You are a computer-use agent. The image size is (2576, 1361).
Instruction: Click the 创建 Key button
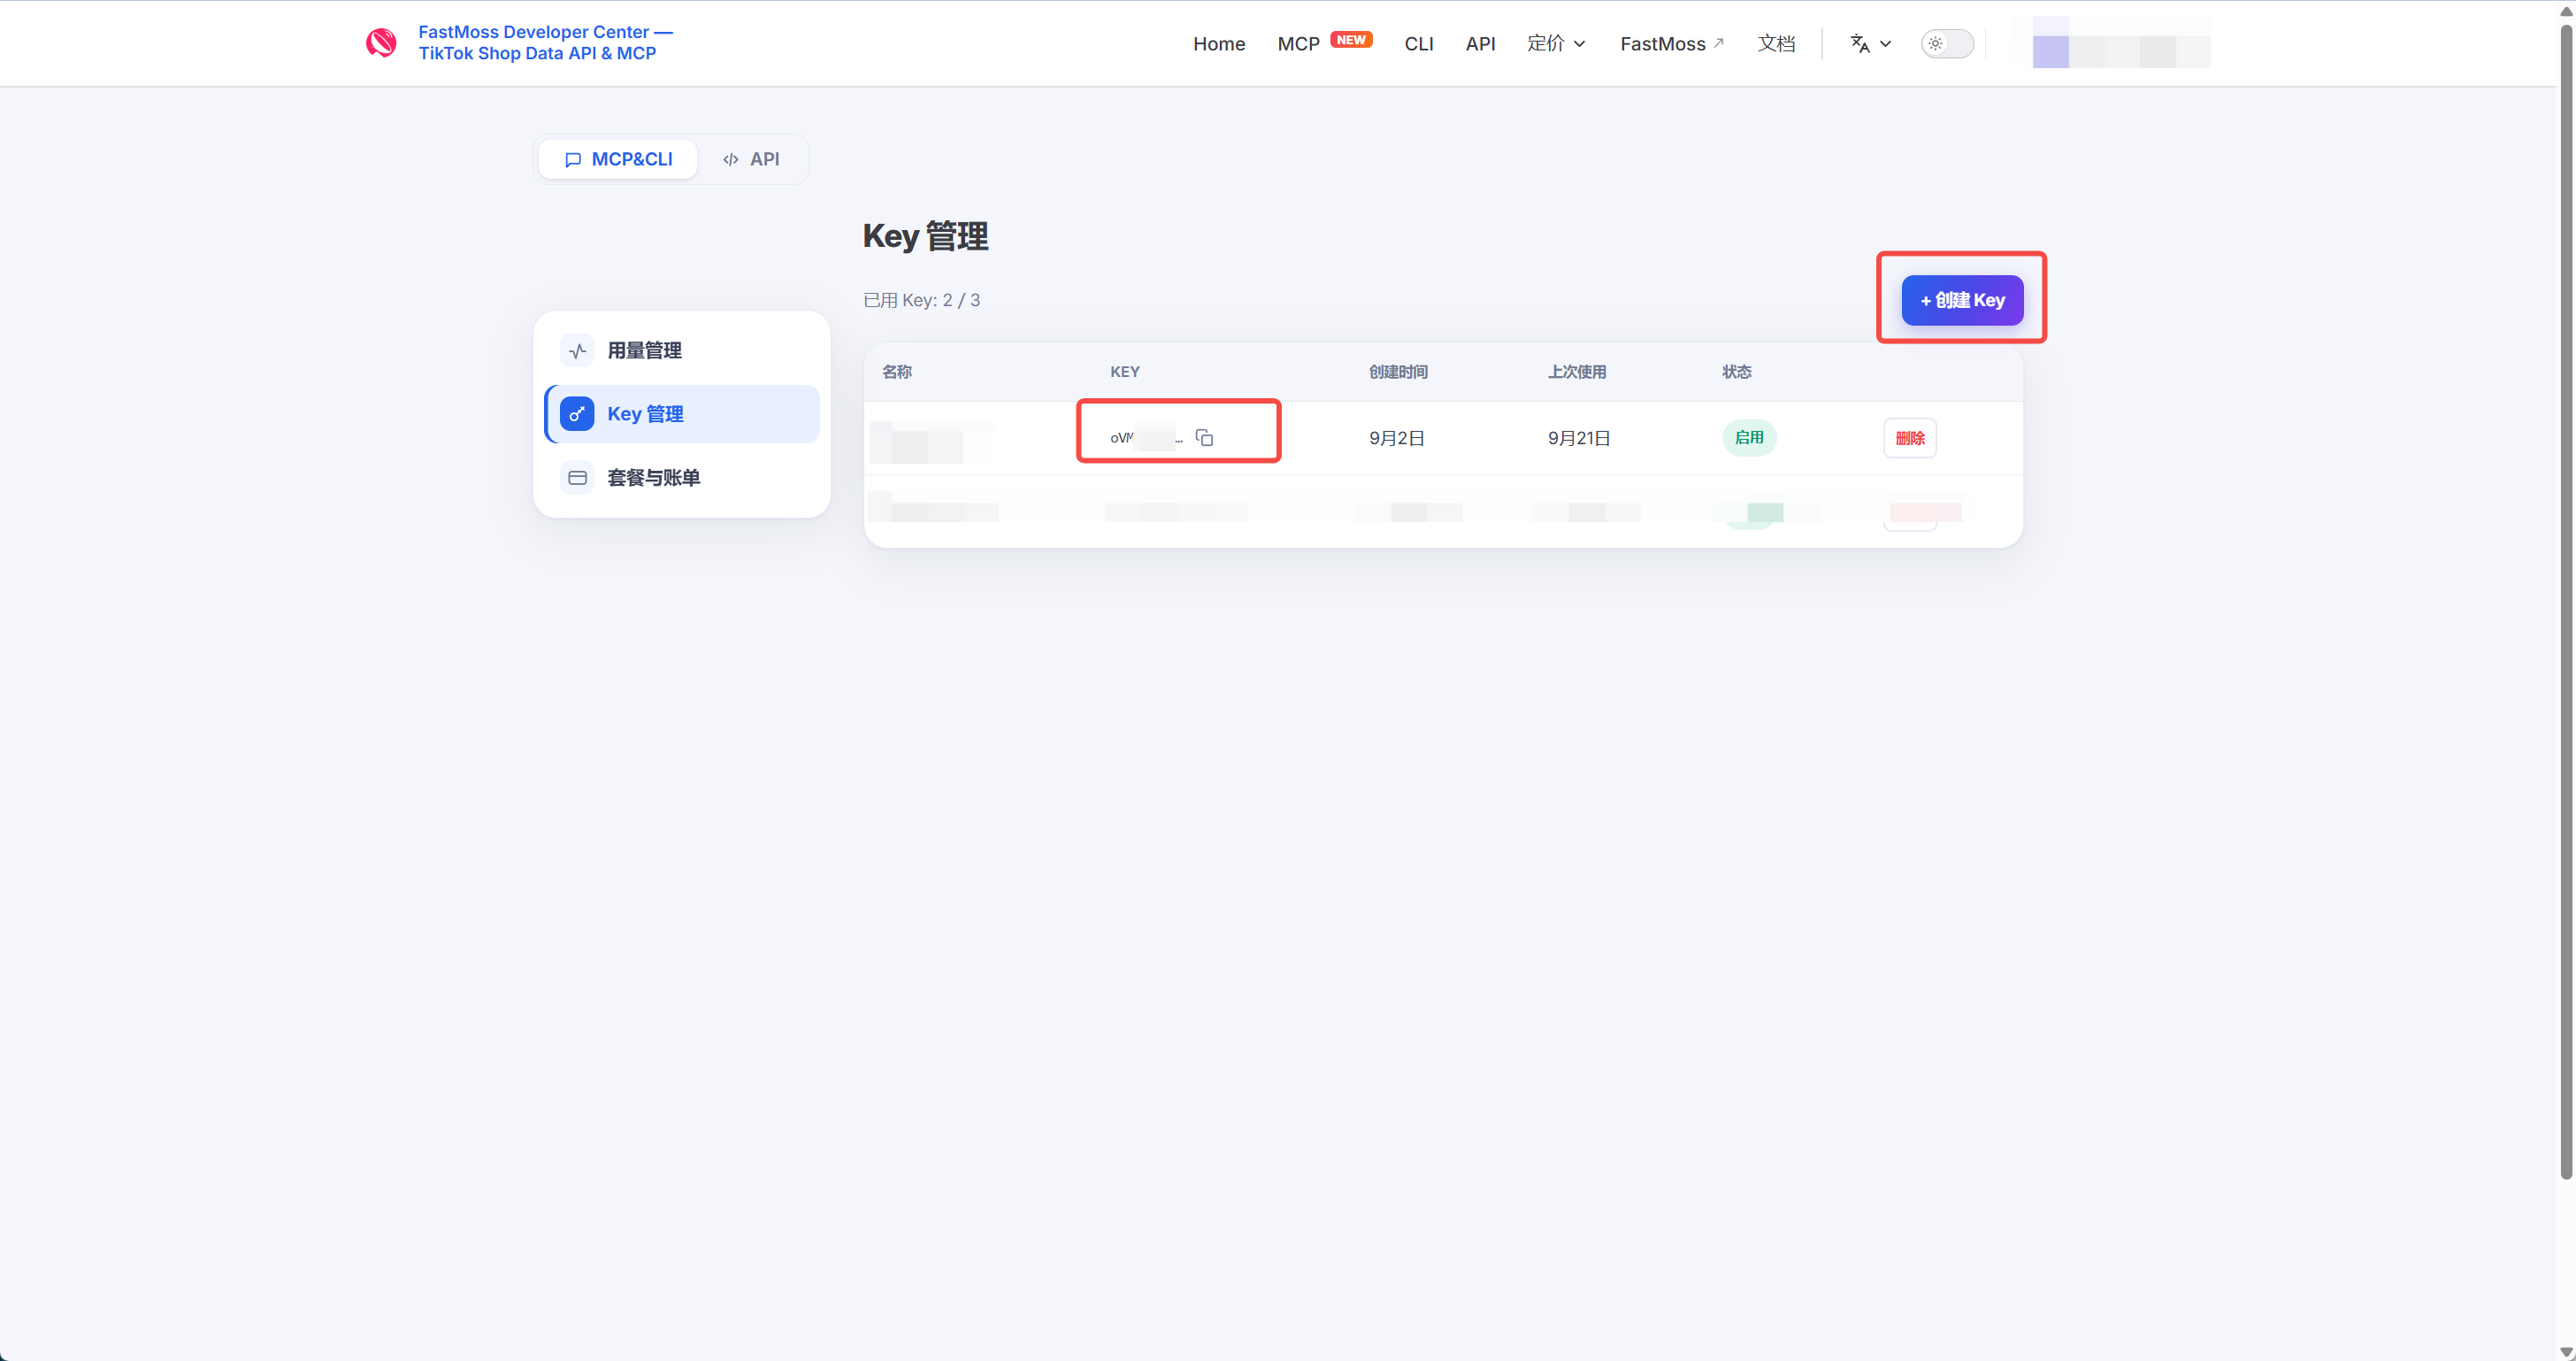(1962, 300)
